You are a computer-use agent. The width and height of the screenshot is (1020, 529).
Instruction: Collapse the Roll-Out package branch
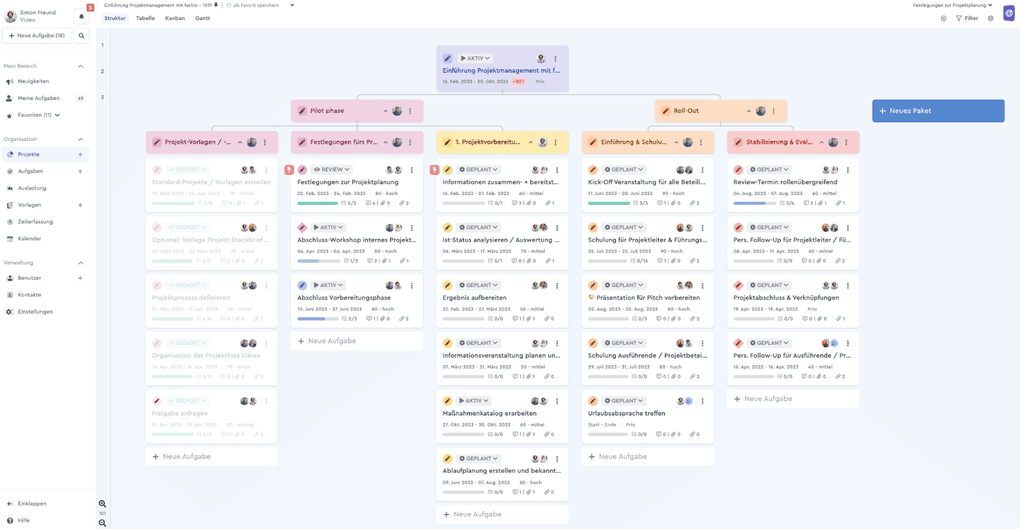coord(748,111)
